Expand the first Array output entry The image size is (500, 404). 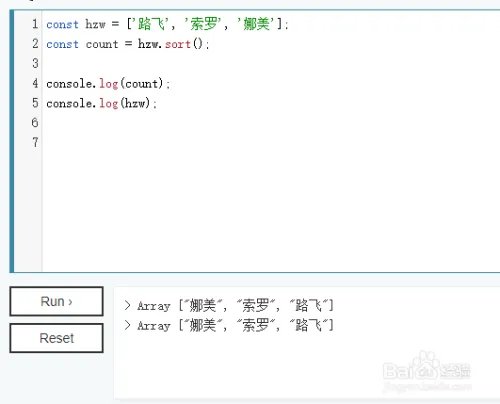tap(127, 305)
